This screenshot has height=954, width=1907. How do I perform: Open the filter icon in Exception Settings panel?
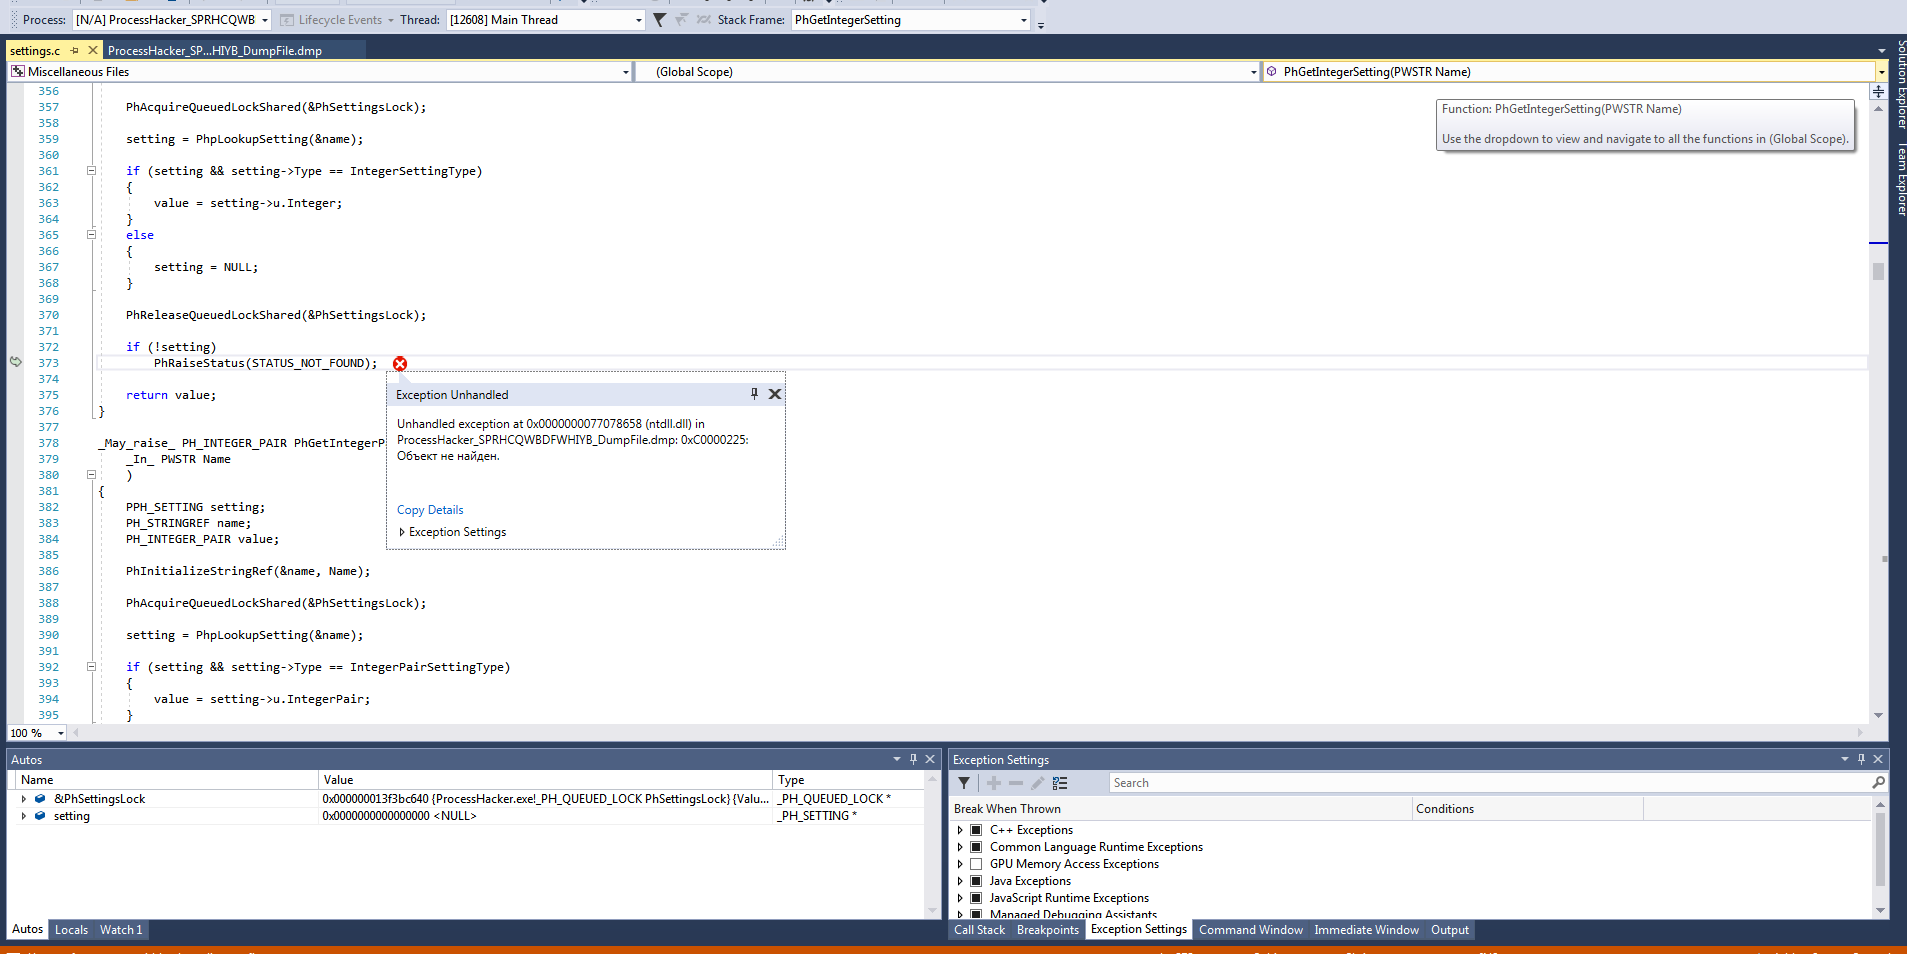(963, 783)
